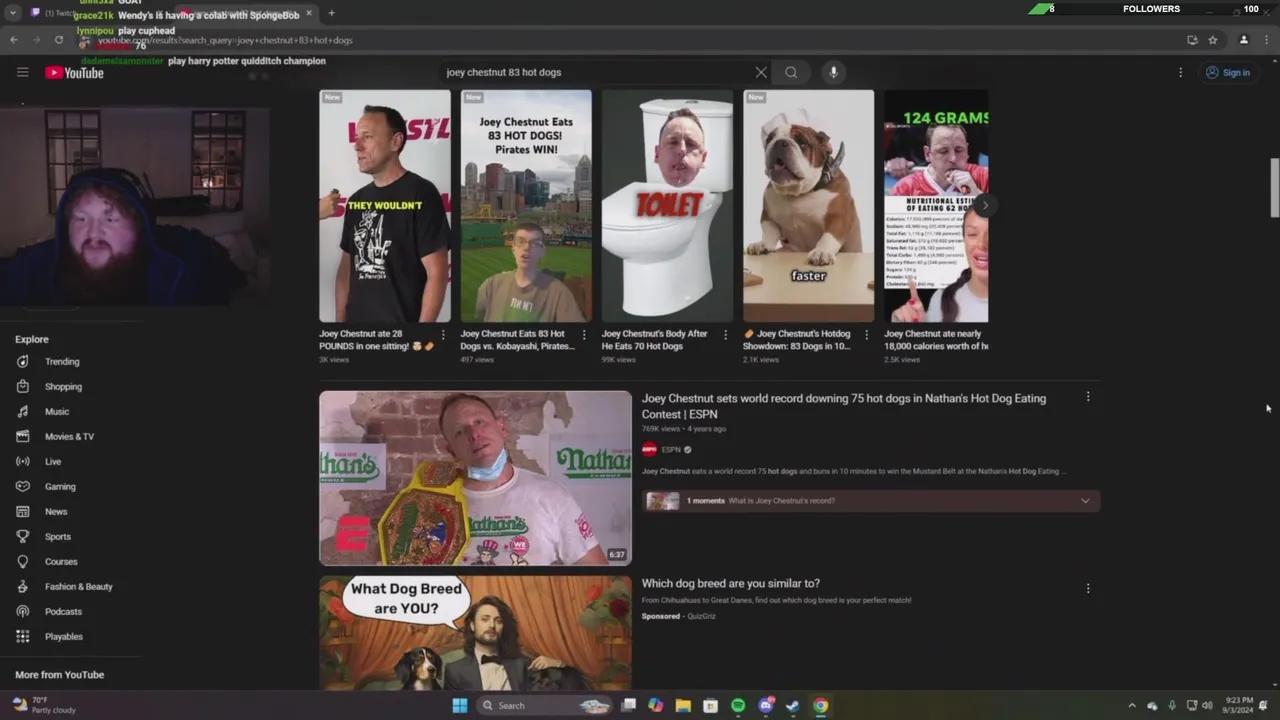The image size is (1280, 720).
Task: Click the taskbar Search box
Action: click(545, 705)
